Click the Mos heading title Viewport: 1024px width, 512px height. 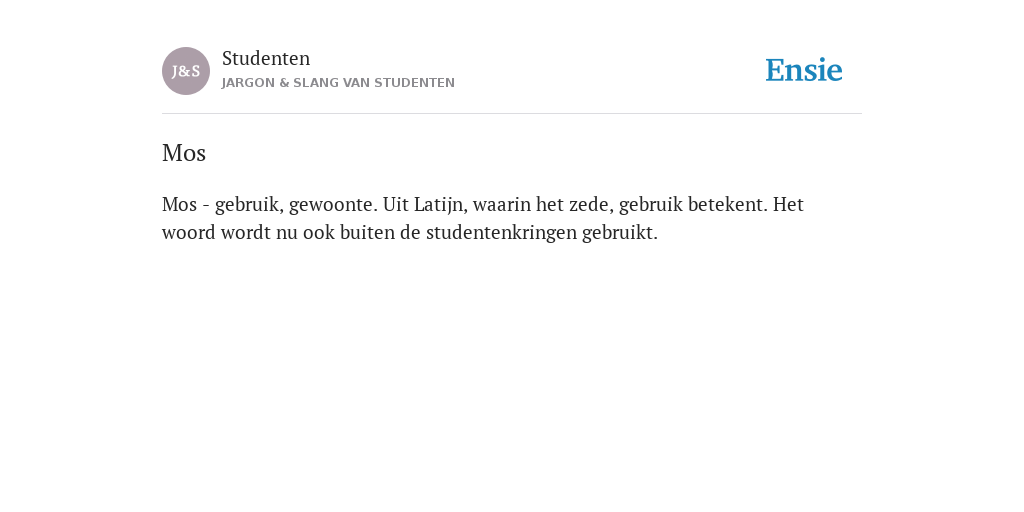(x=184, y=153)
